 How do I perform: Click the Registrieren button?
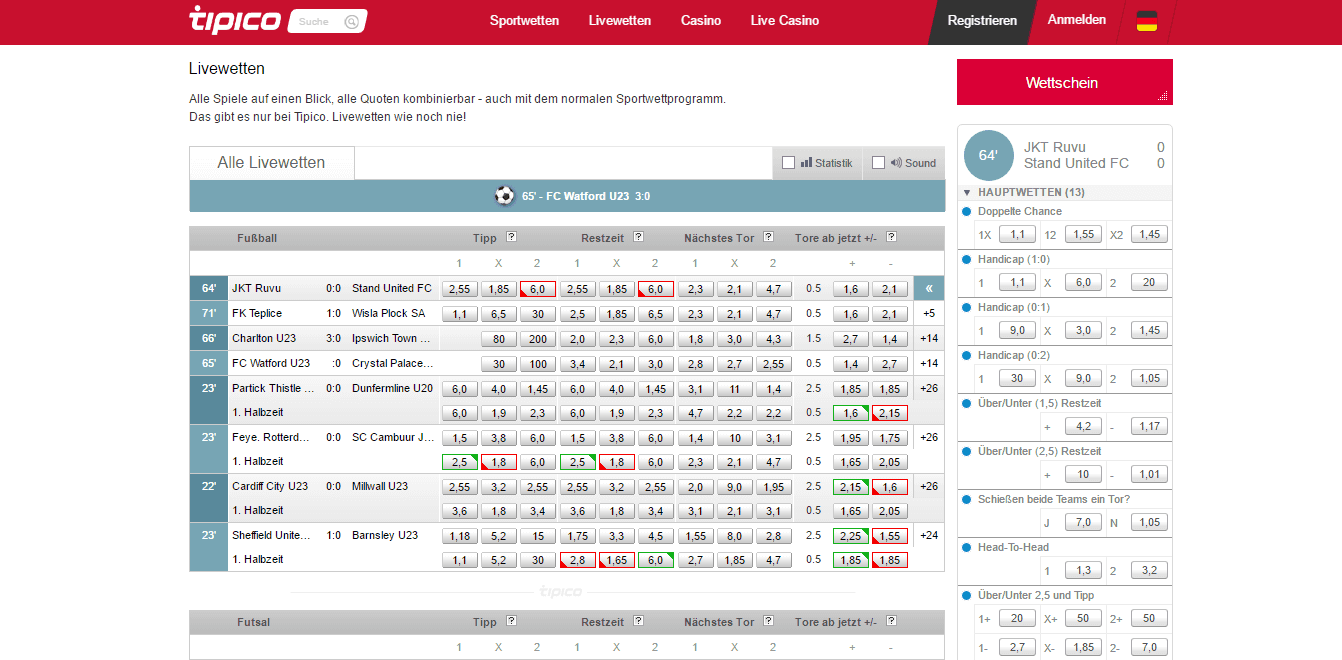click(x=982, y=21)
